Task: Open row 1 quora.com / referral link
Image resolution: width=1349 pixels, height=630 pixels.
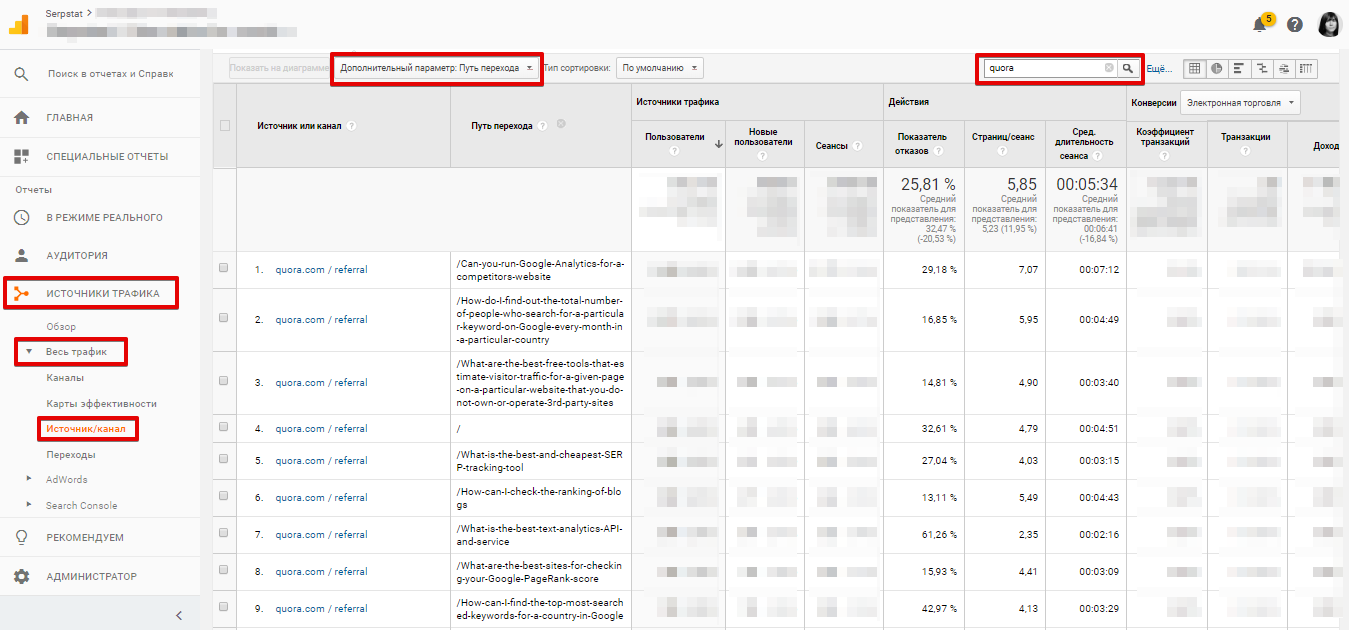Action: 321,269
